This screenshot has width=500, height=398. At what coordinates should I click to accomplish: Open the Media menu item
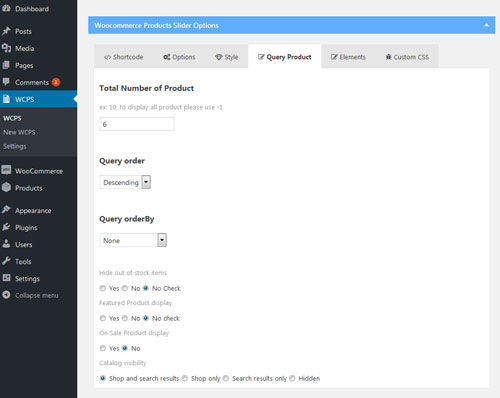38,48
